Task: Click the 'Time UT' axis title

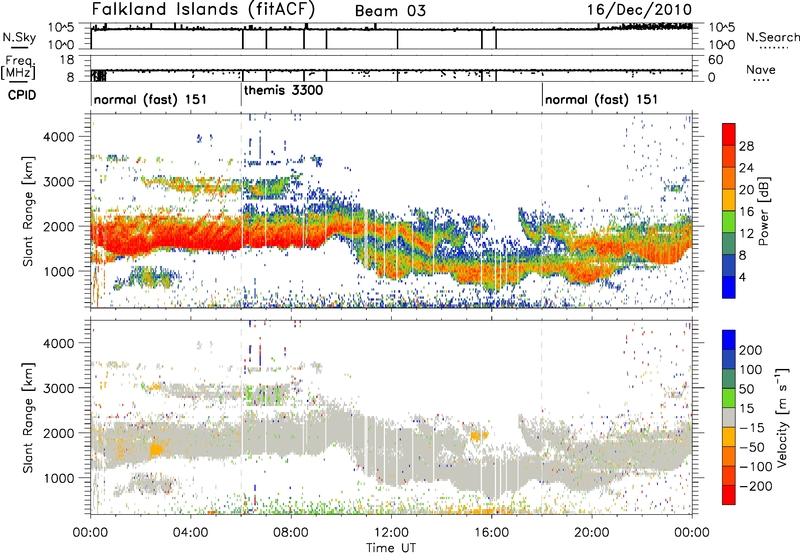Action: [x=391, y=548]
